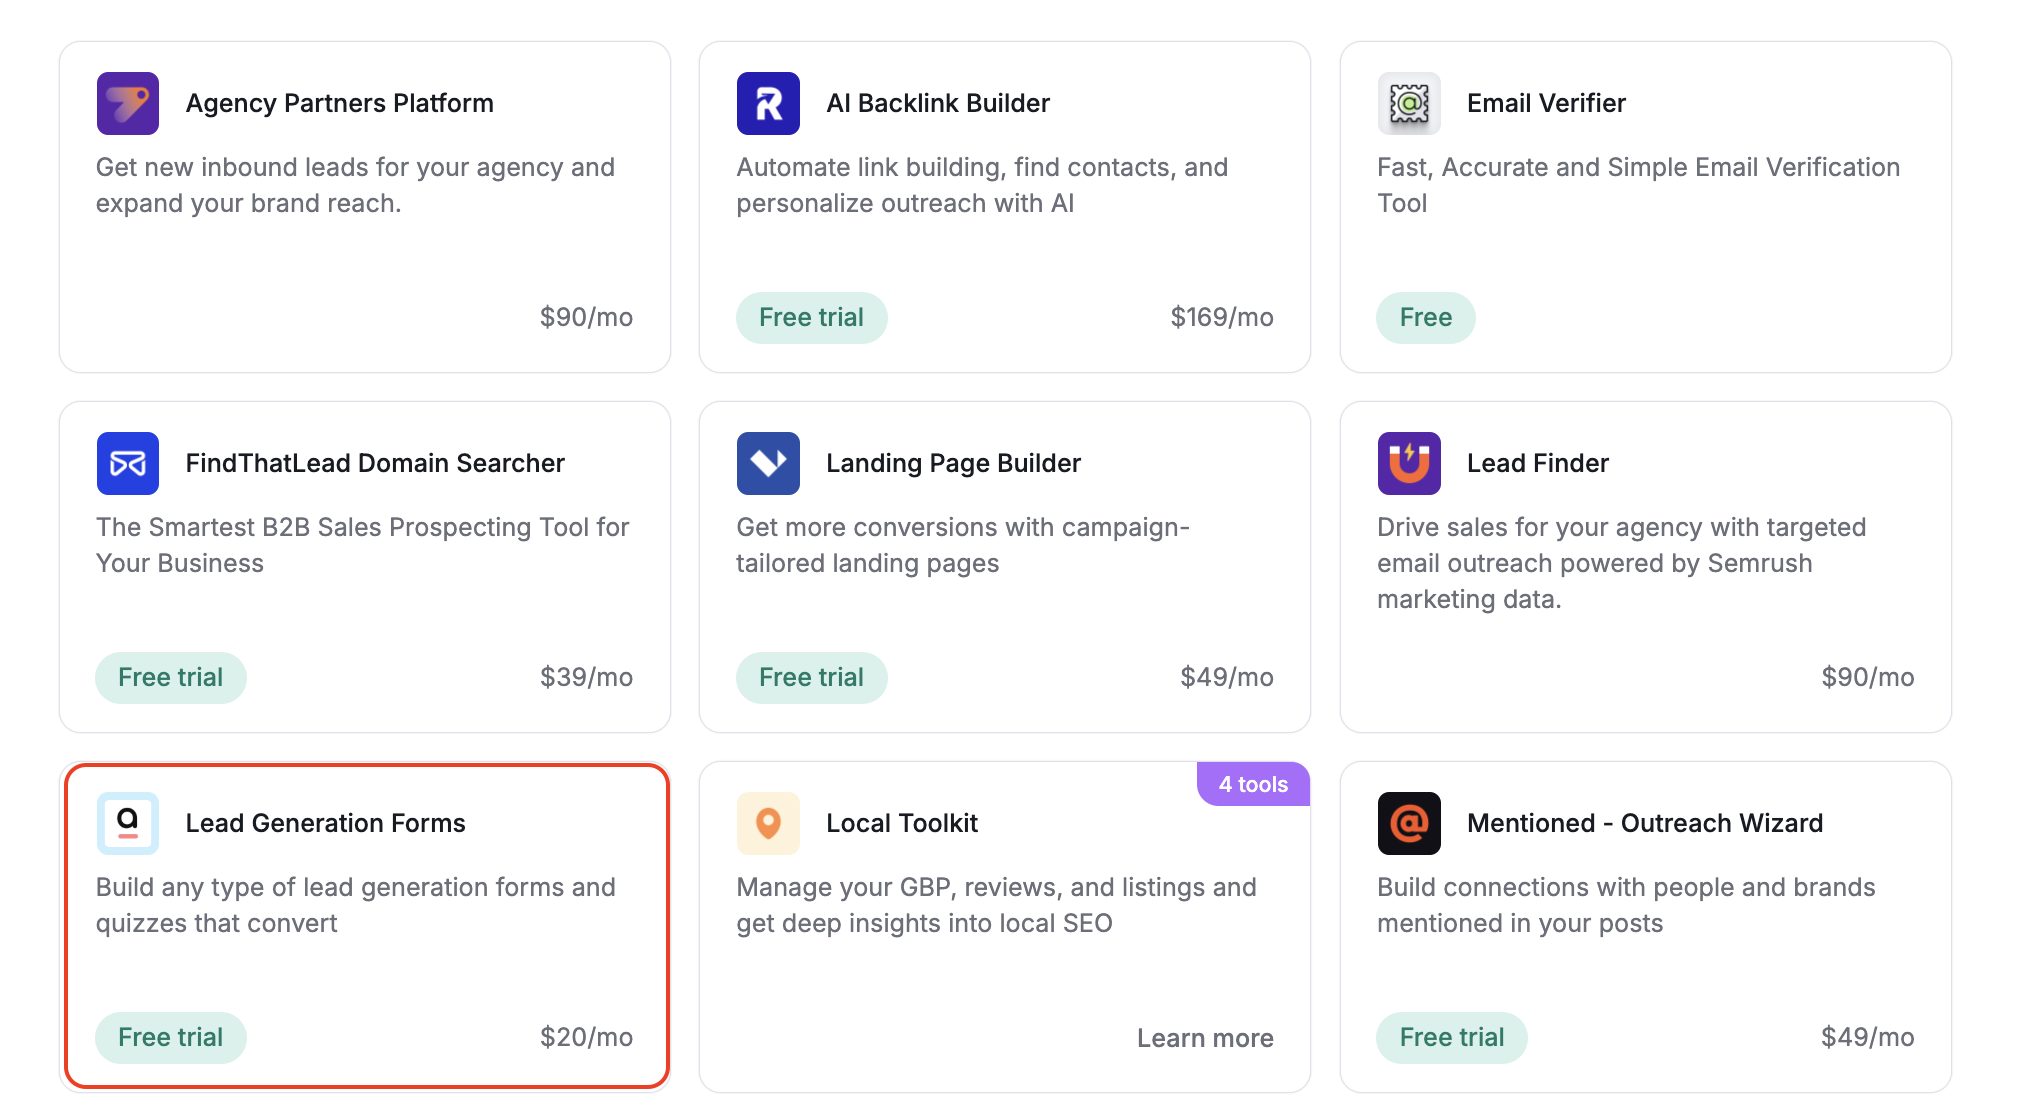Click the Free trial badge on Mentioned Outreach Wizard
This screenshot has width=2020, height=1114.
pyautogui.click(x=1452, y=1038)
